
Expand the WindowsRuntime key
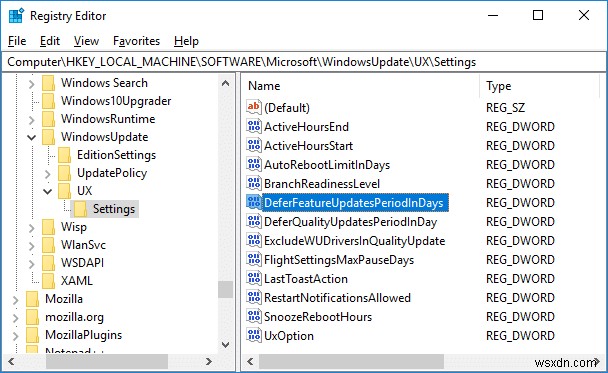click(x=31, y=120)
